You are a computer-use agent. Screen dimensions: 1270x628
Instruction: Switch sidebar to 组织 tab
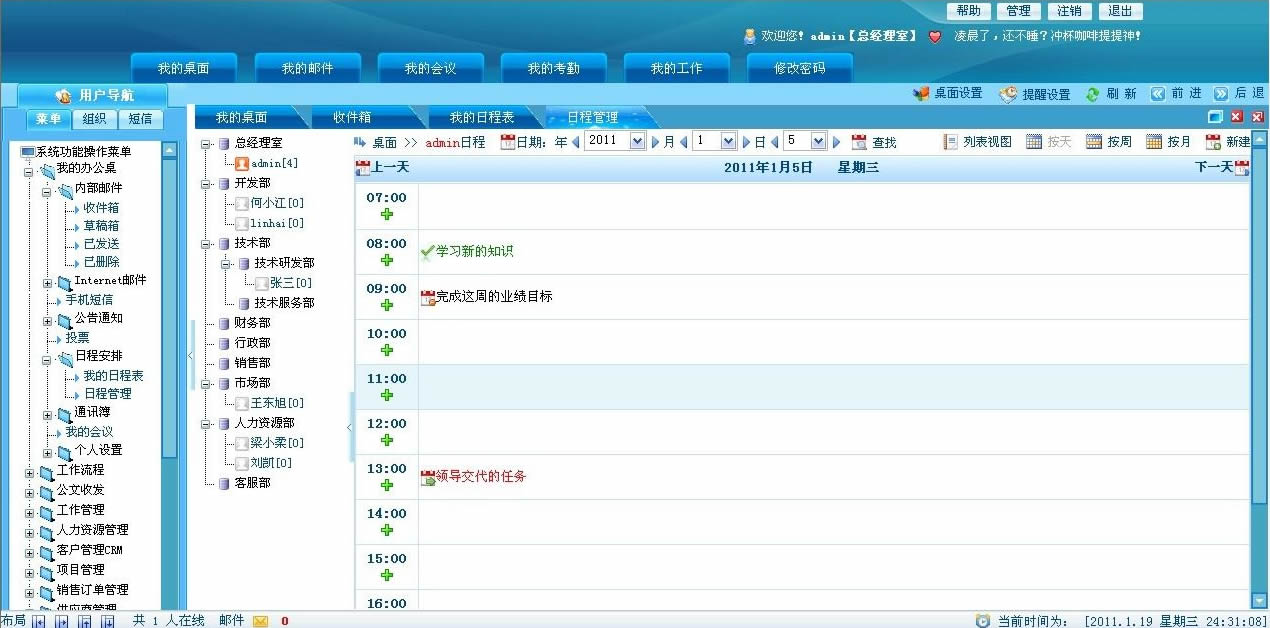coord(95,119)
